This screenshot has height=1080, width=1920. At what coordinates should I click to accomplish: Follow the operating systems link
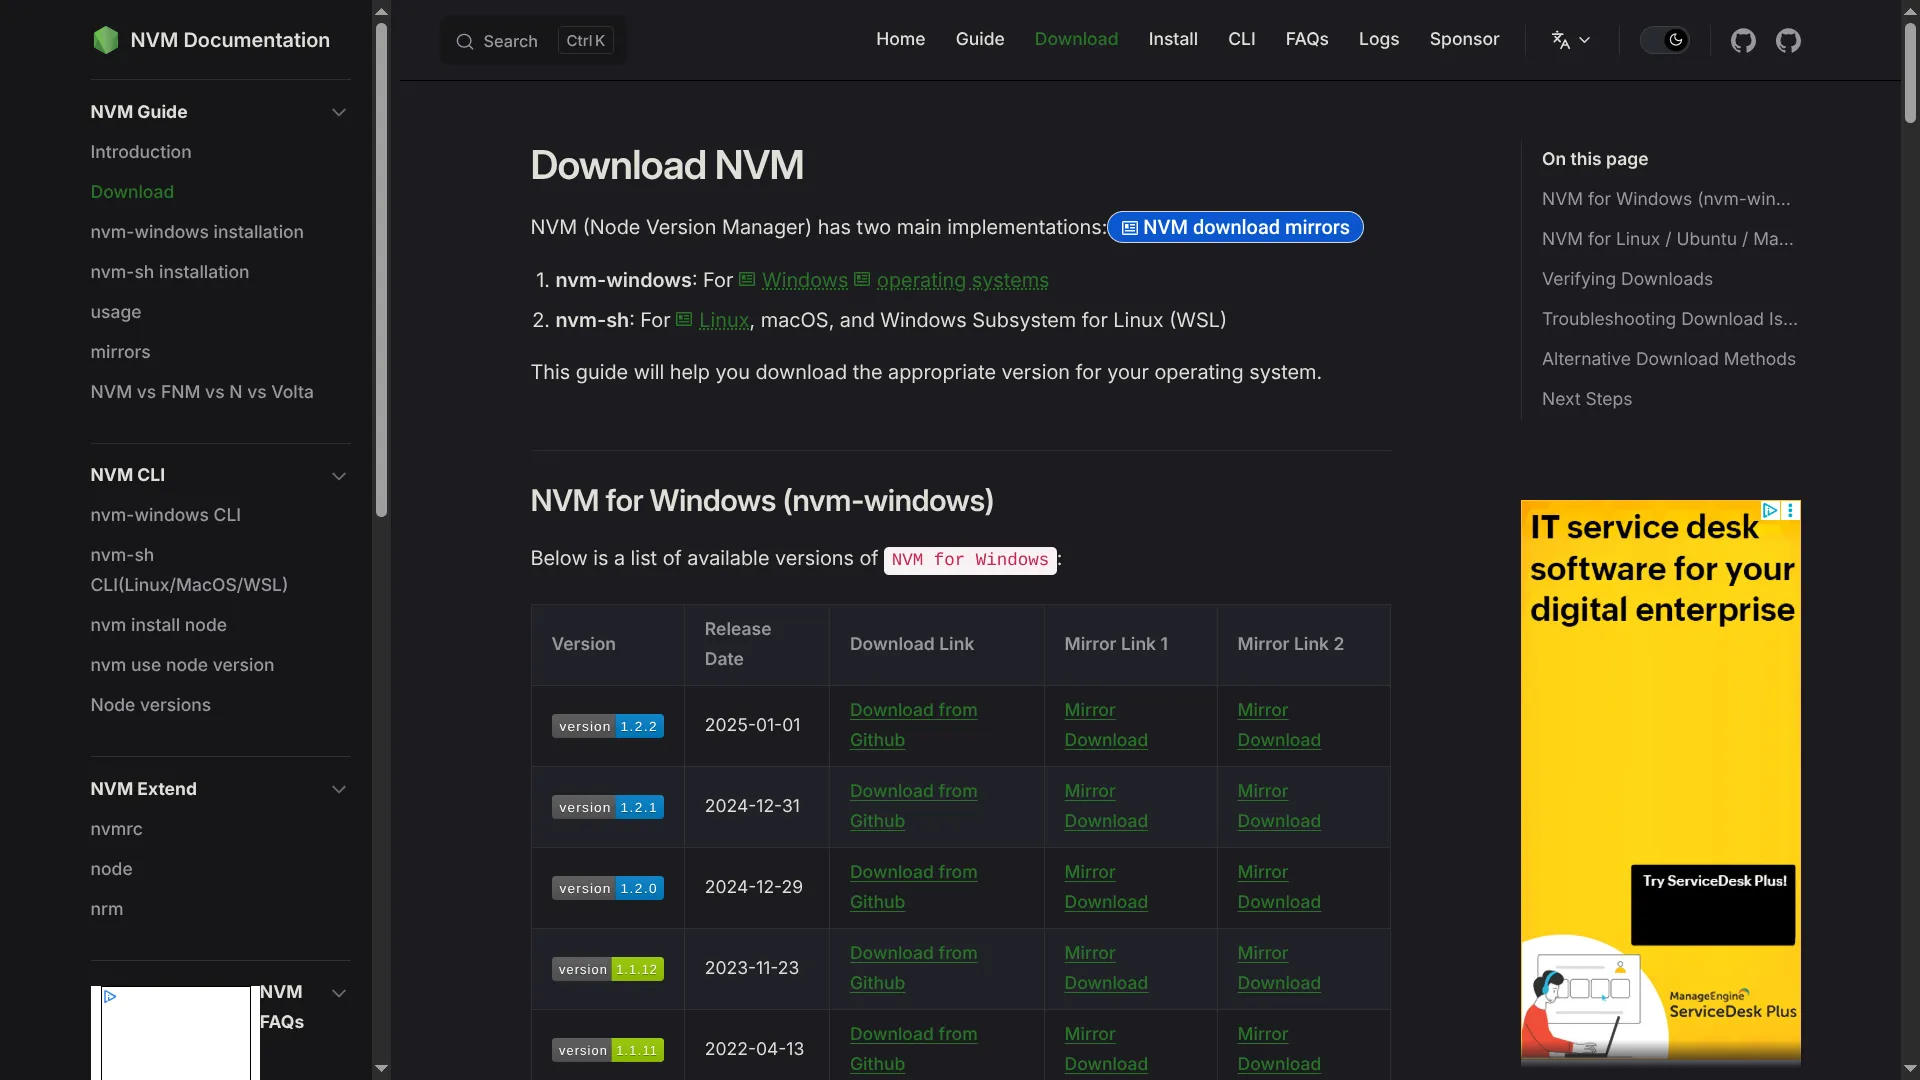pyautogui.click(x=962, y=281)
